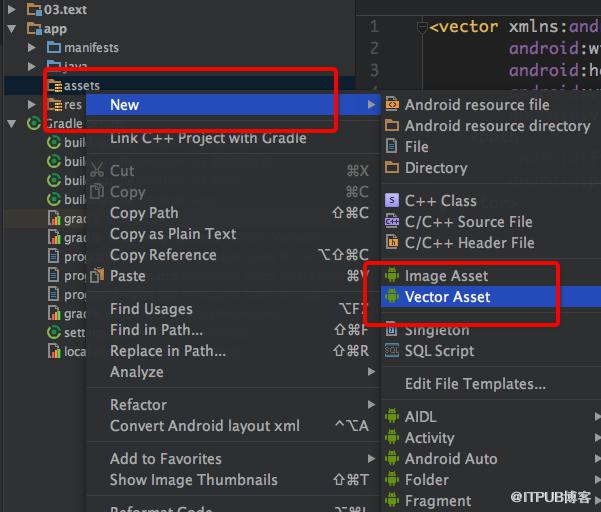This screenshot has height=512, width=601.
Task: Click the Cut scissors icon
Action: coord(97,170)
